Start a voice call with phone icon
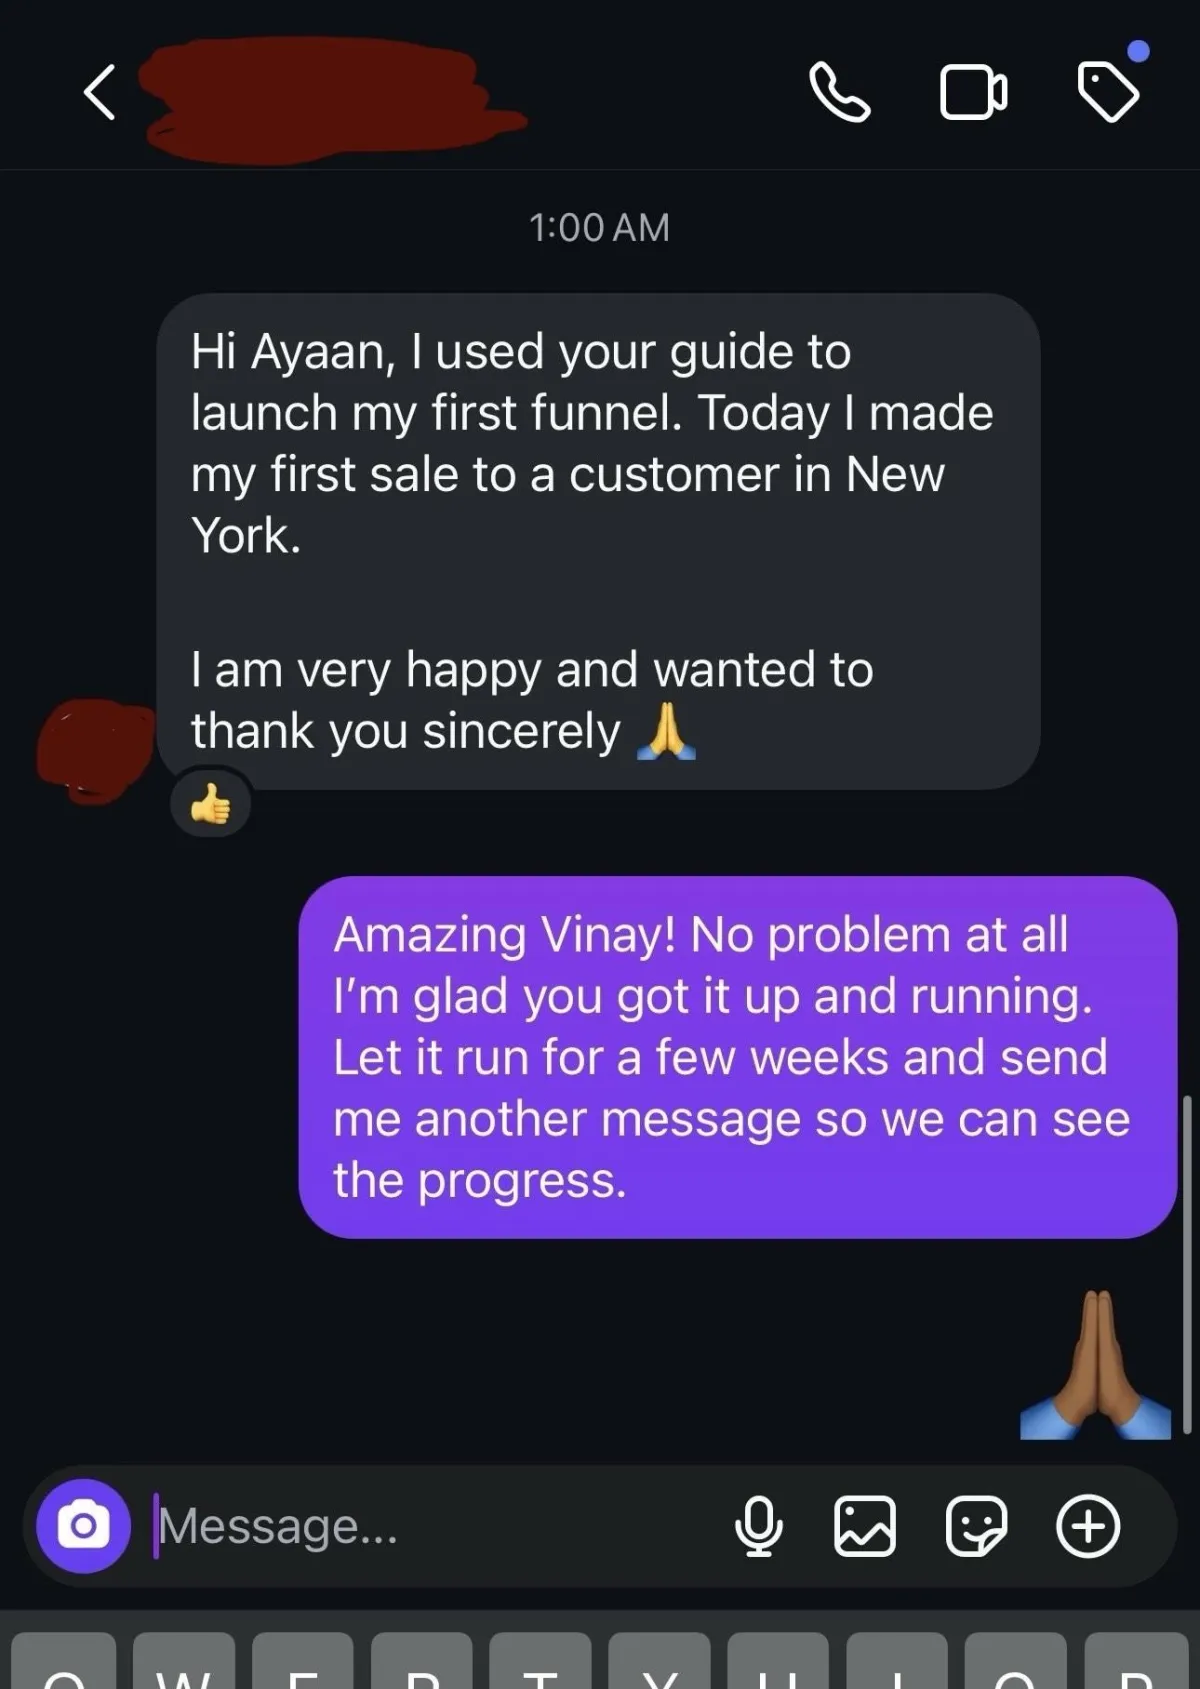 tap(839, 92)
